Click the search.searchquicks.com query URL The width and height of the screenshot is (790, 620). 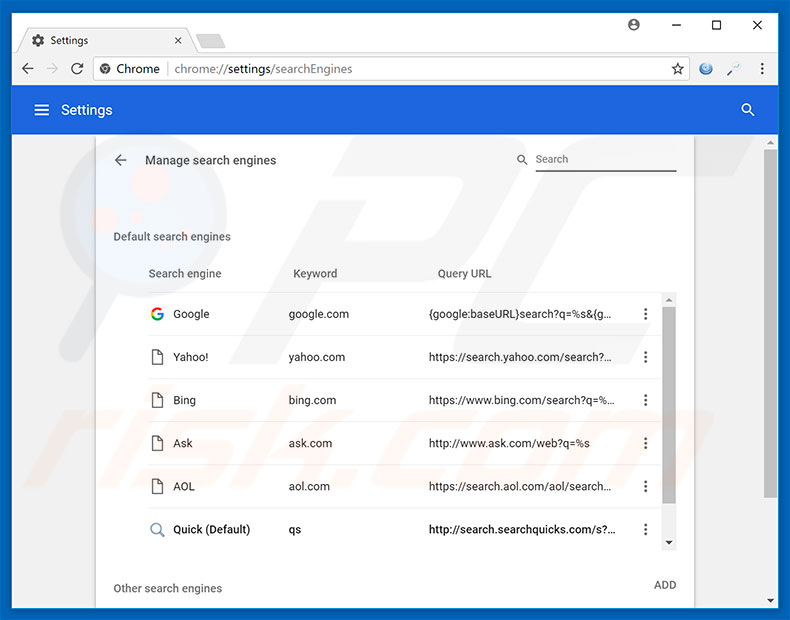(522, 529)
